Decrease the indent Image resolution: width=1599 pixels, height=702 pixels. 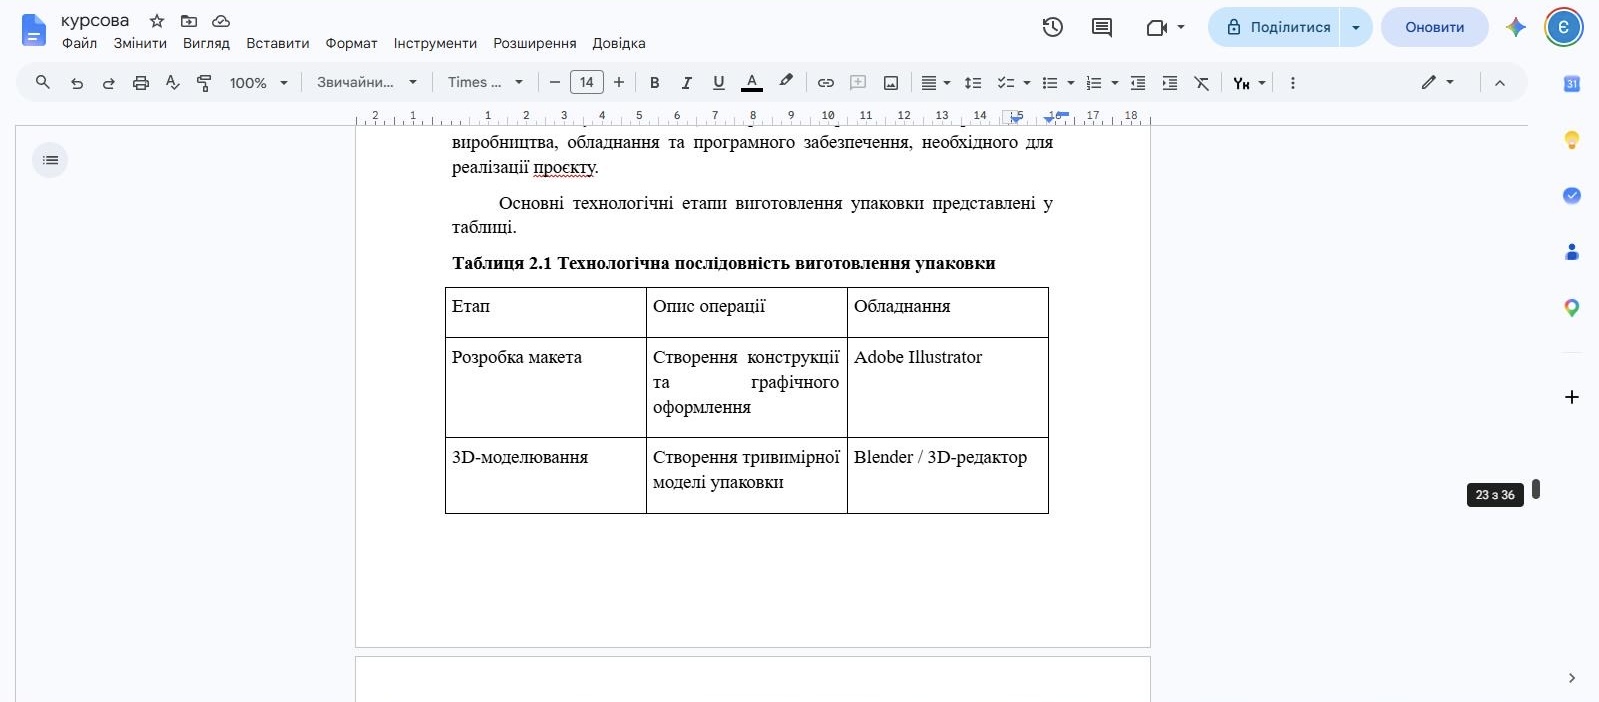(x=1138, y=83)
